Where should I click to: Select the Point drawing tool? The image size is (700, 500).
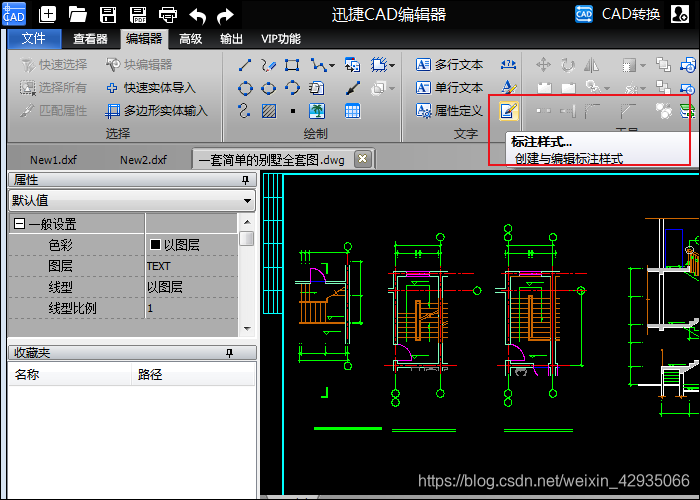(293, 111)
